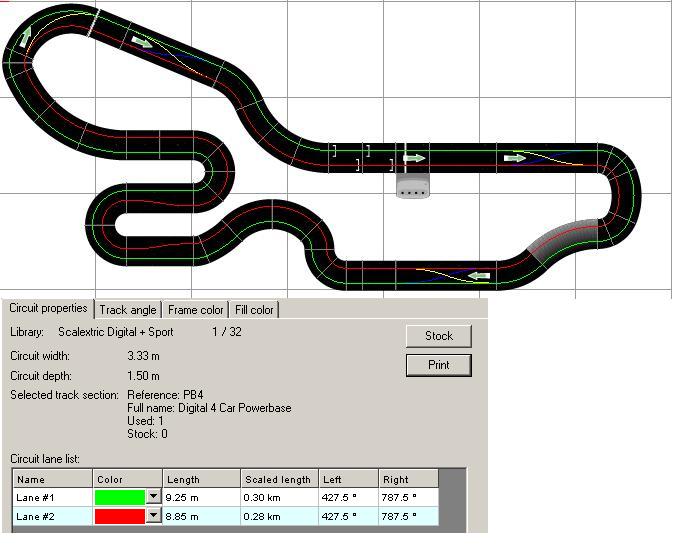673x553 pixels.
Task: Click the red Lane #2 color swatch
Action: [119, 516]
